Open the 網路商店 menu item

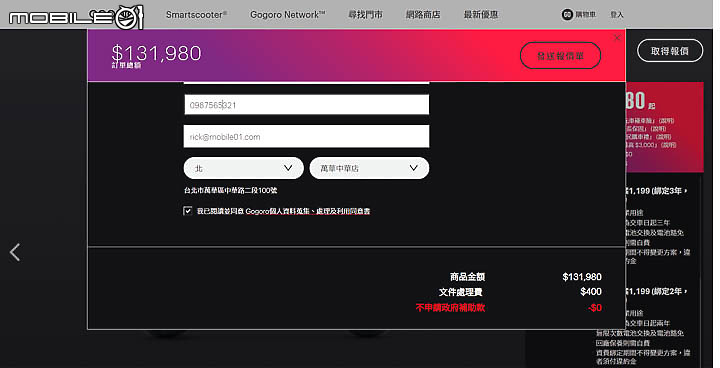(423, 15)
